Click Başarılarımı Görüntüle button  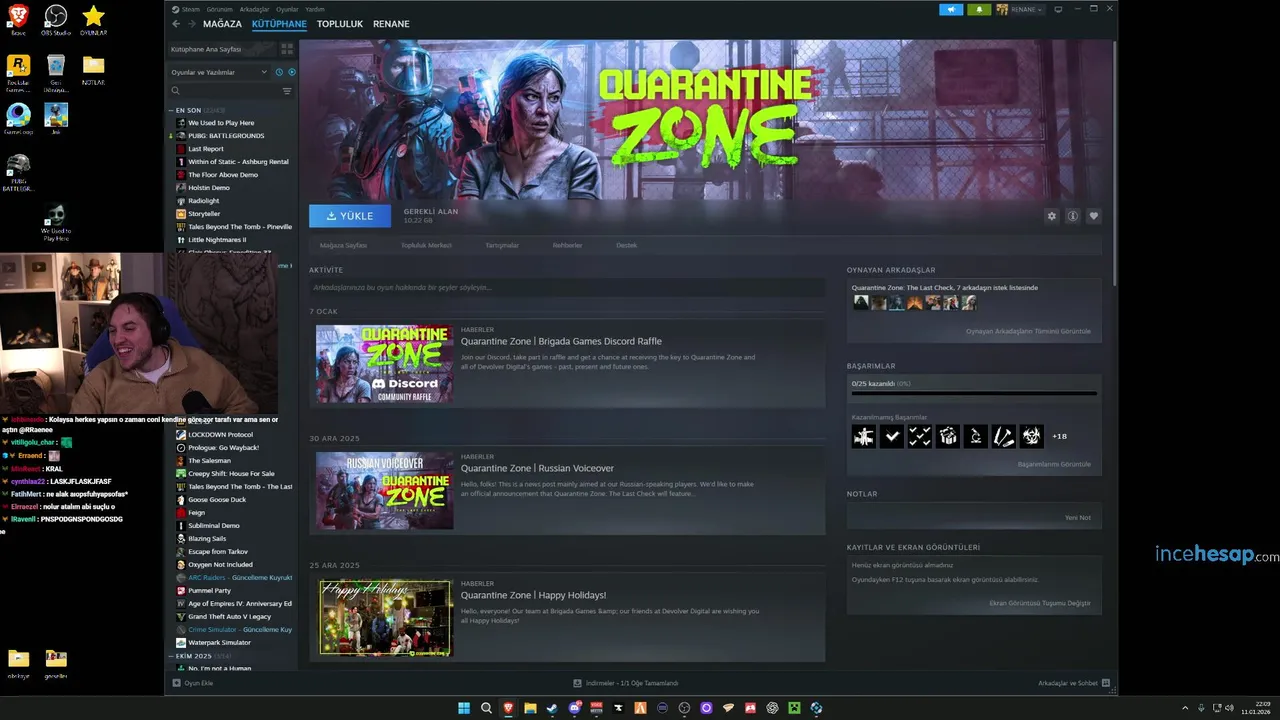tap(1054, 464)
